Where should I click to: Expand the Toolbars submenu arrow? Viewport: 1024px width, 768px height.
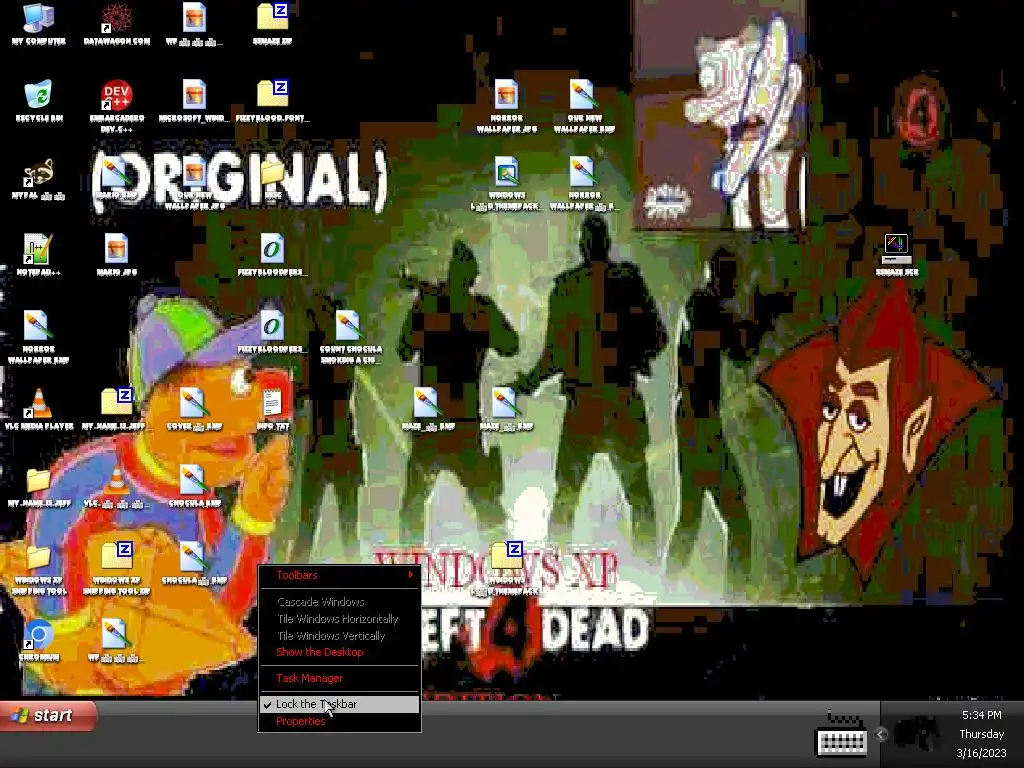point(410,575)
